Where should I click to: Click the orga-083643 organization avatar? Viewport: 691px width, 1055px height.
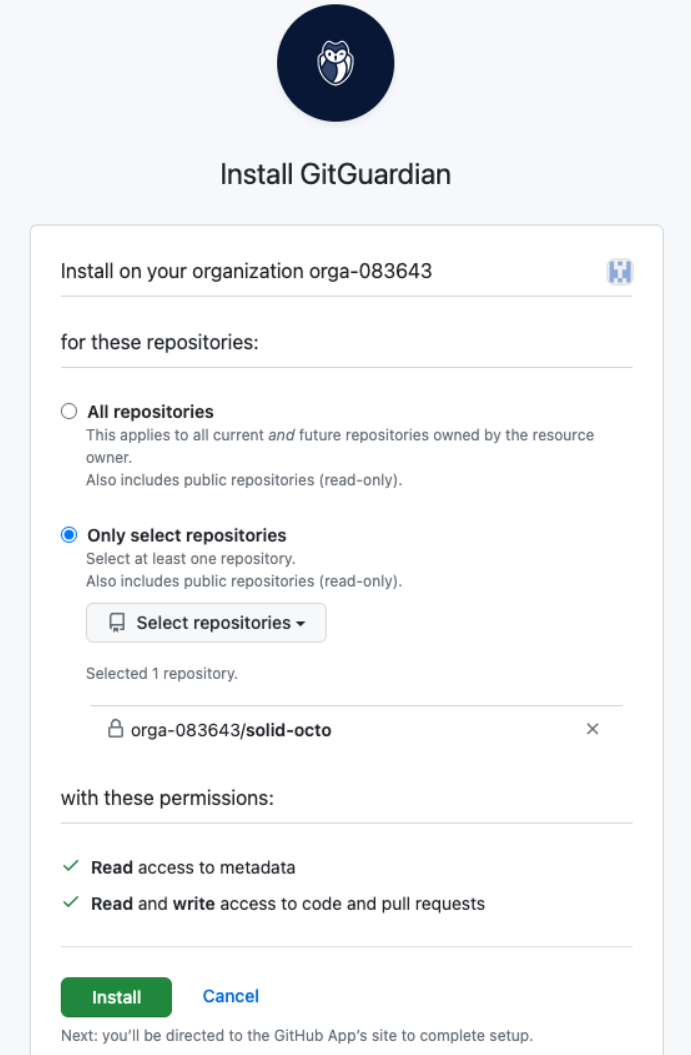620,272
